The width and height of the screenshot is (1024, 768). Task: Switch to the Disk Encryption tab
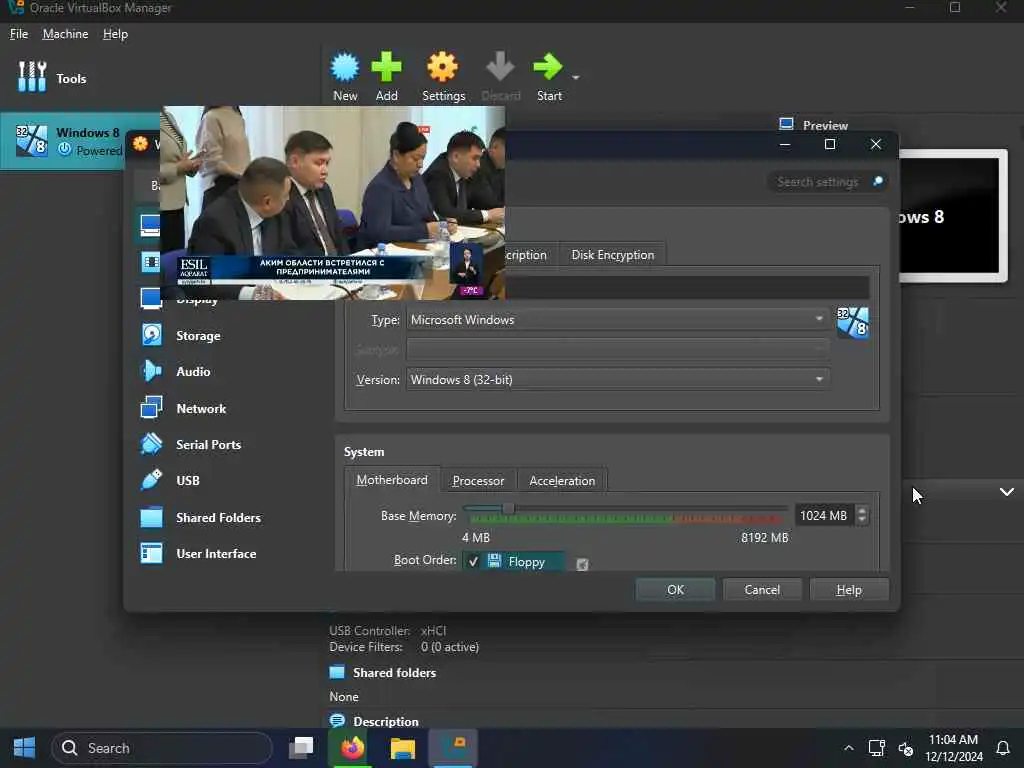[613, 255]
